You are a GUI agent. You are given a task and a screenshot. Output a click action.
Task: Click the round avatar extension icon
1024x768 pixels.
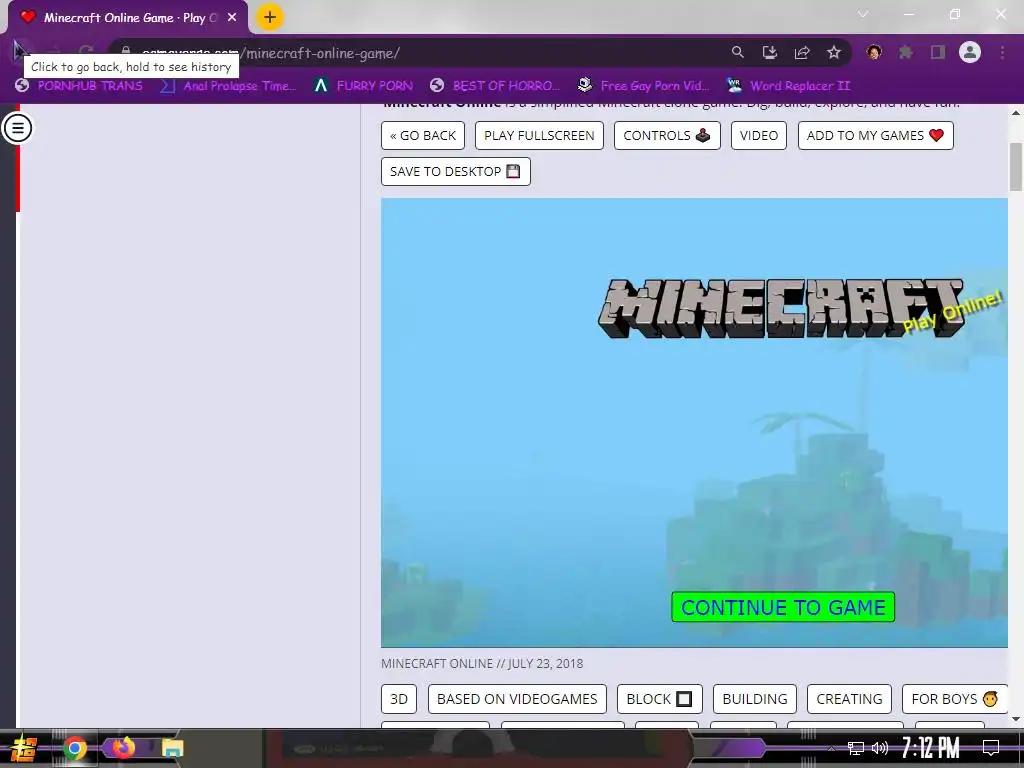click(x=874, y=52)
